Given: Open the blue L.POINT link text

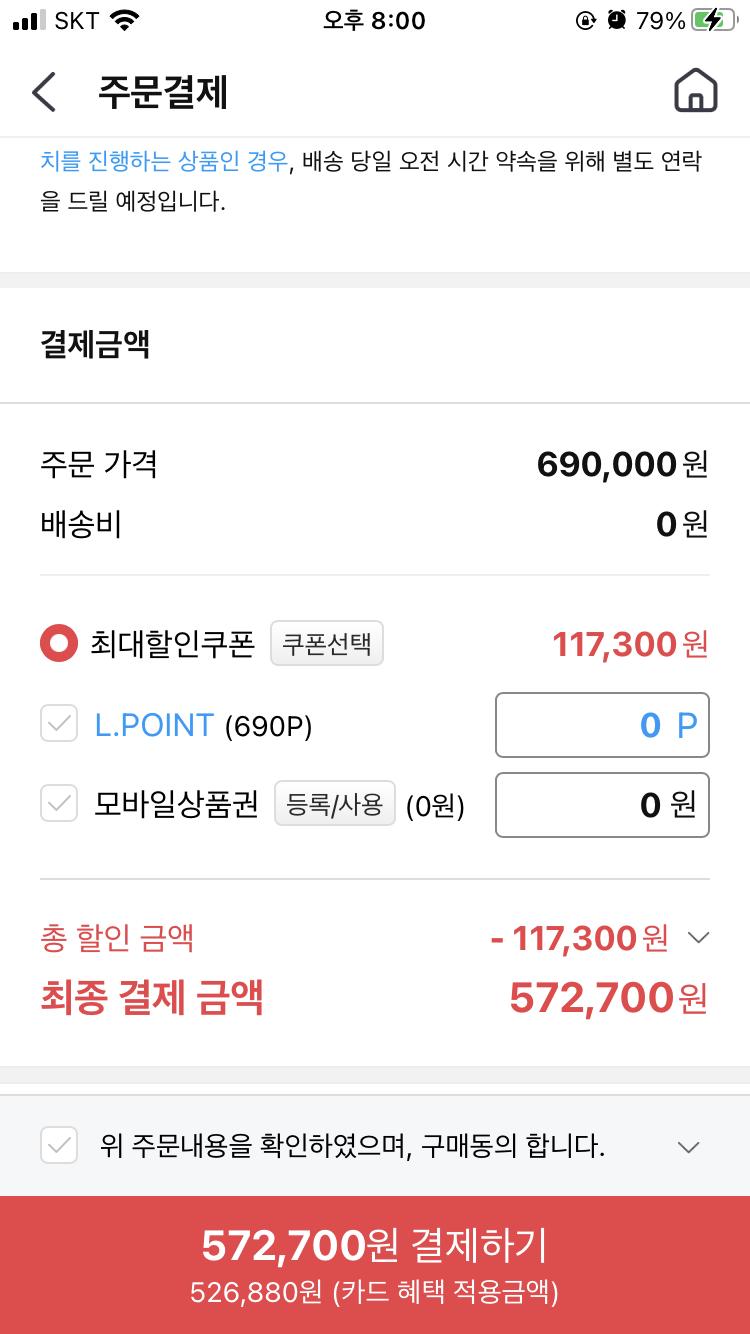Looking at the screenshot, I should pyautogui.click(x=154, y=725).
